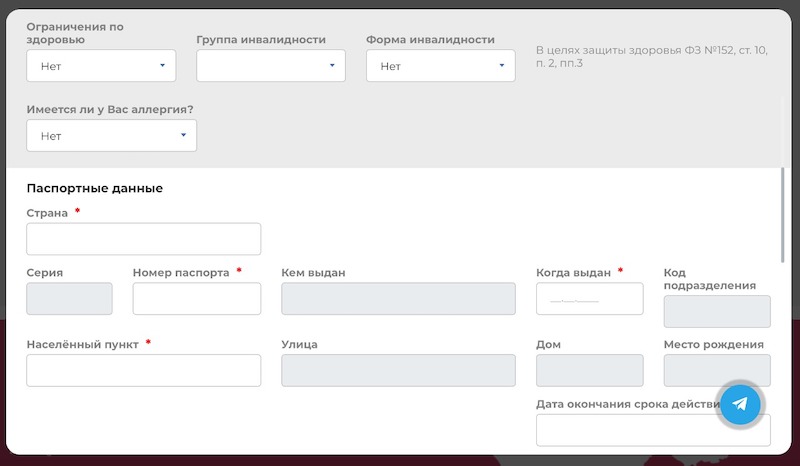The height and width of the screenshot is (466, 800).
Task: Open the Форма инвалидности dropdown
Action: [x=440, y=66]
